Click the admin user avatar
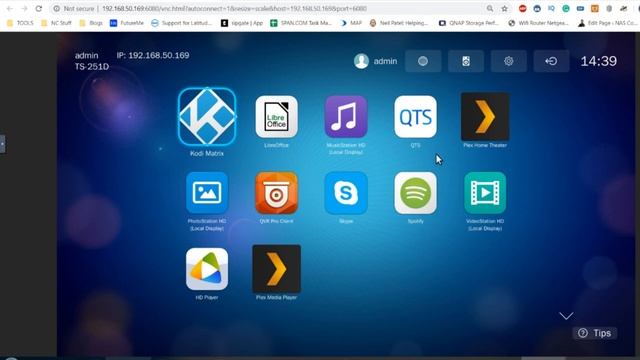The width and height of the screenshot is (640, 360). pos(361,61)
